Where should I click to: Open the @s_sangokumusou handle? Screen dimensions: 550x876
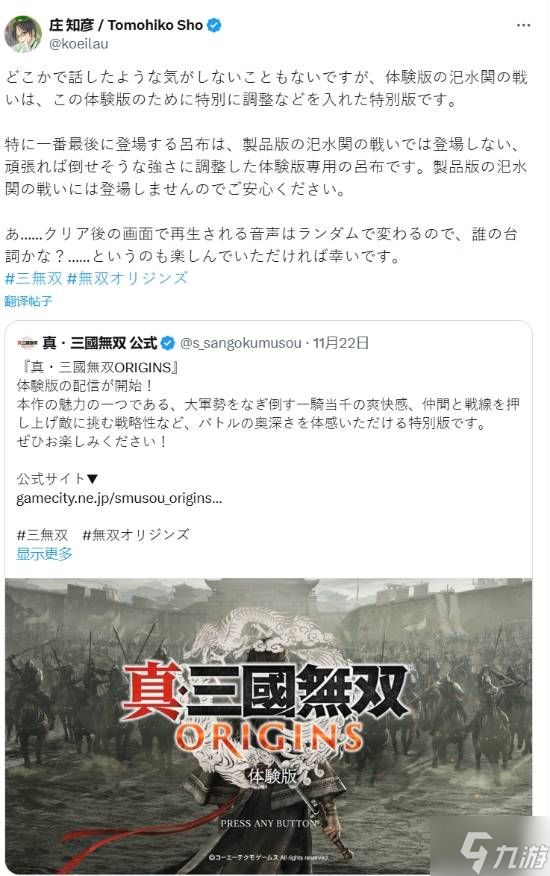(241, 343)
